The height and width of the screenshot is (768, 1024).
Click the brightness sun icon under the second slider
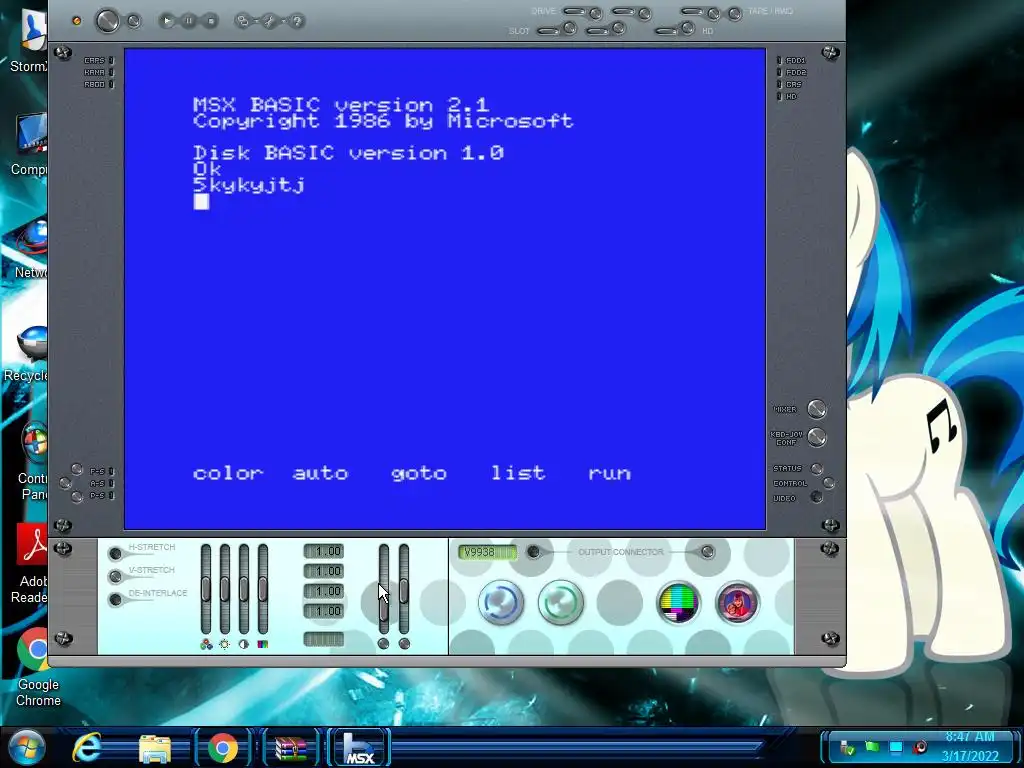pyautogui.click(x=225, y=645)
